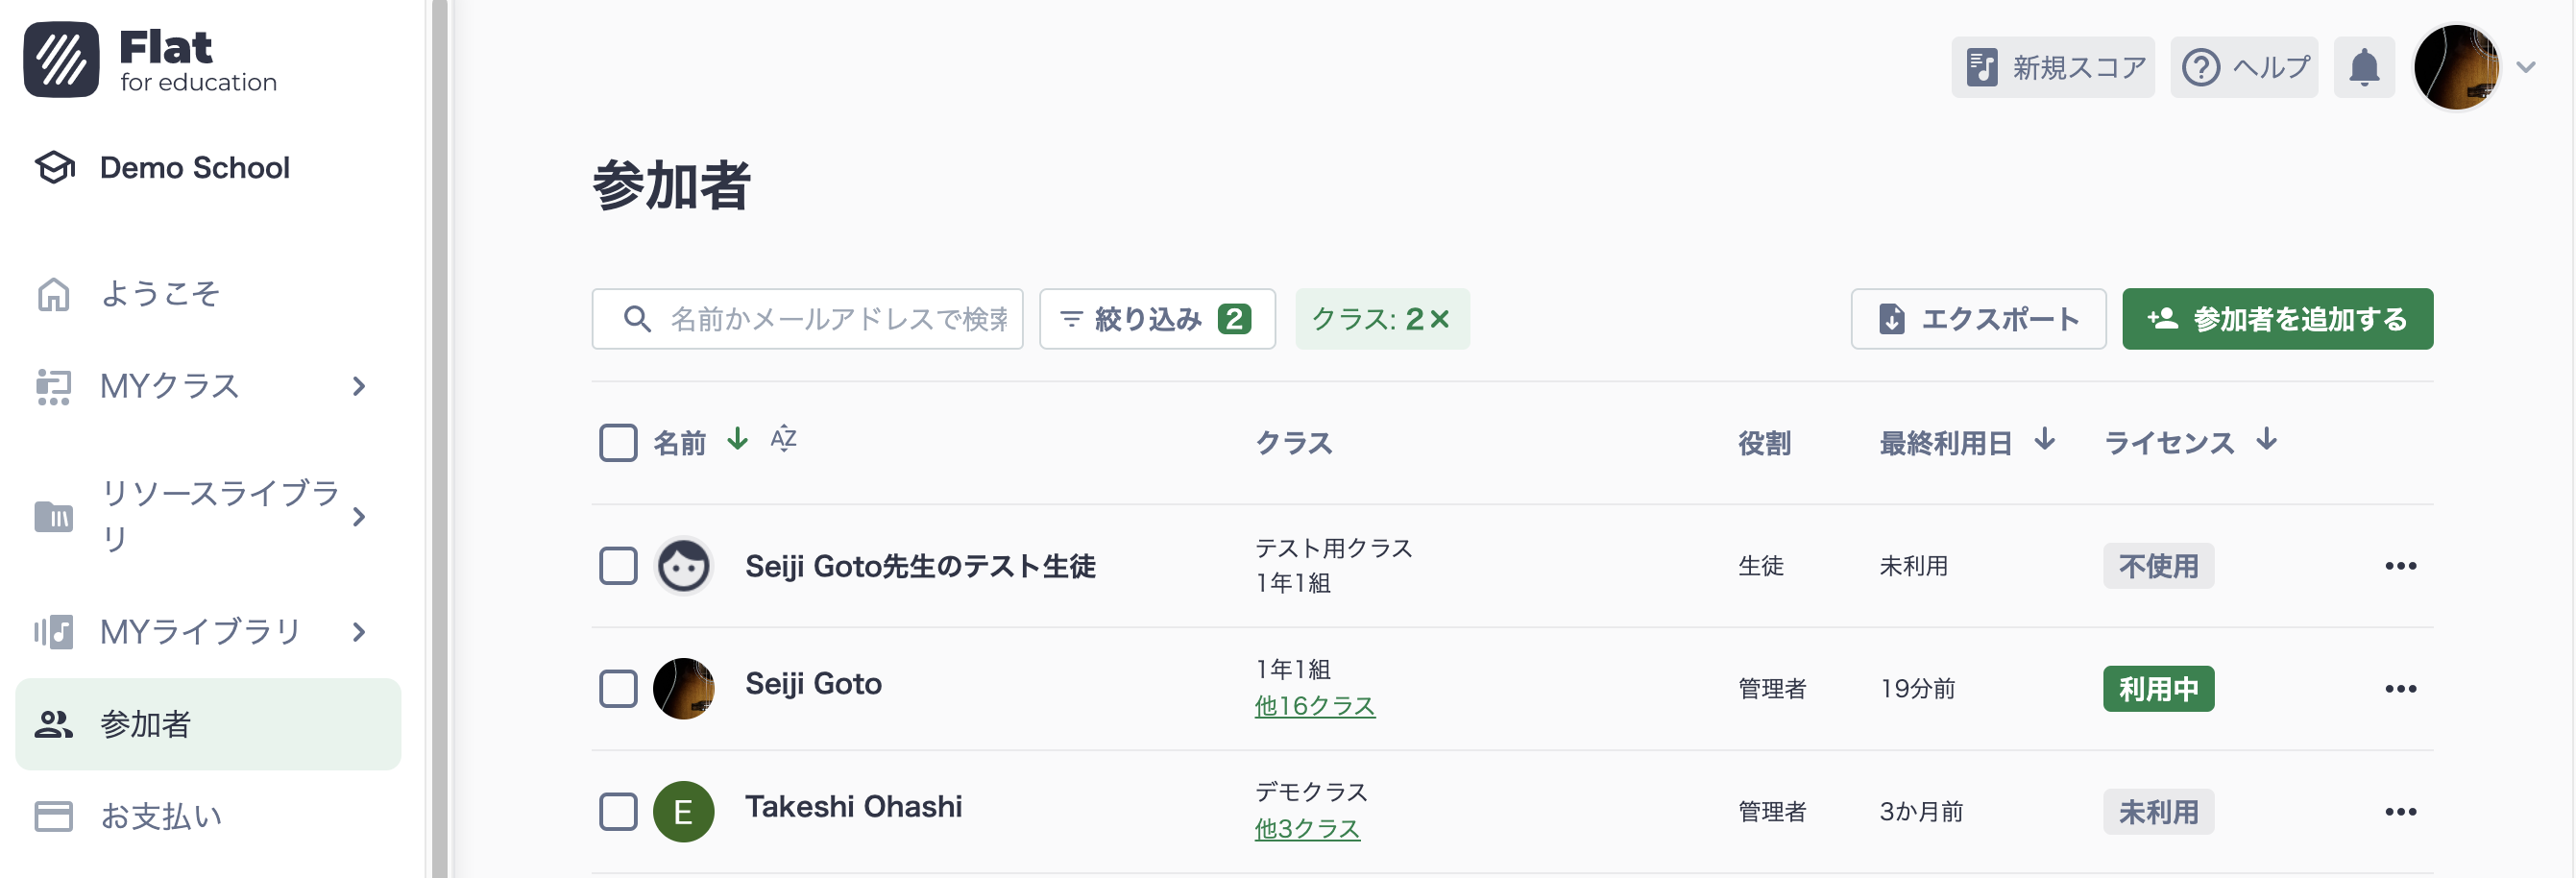Expand the MYライブラリ sidebar section

pos(359,632)
